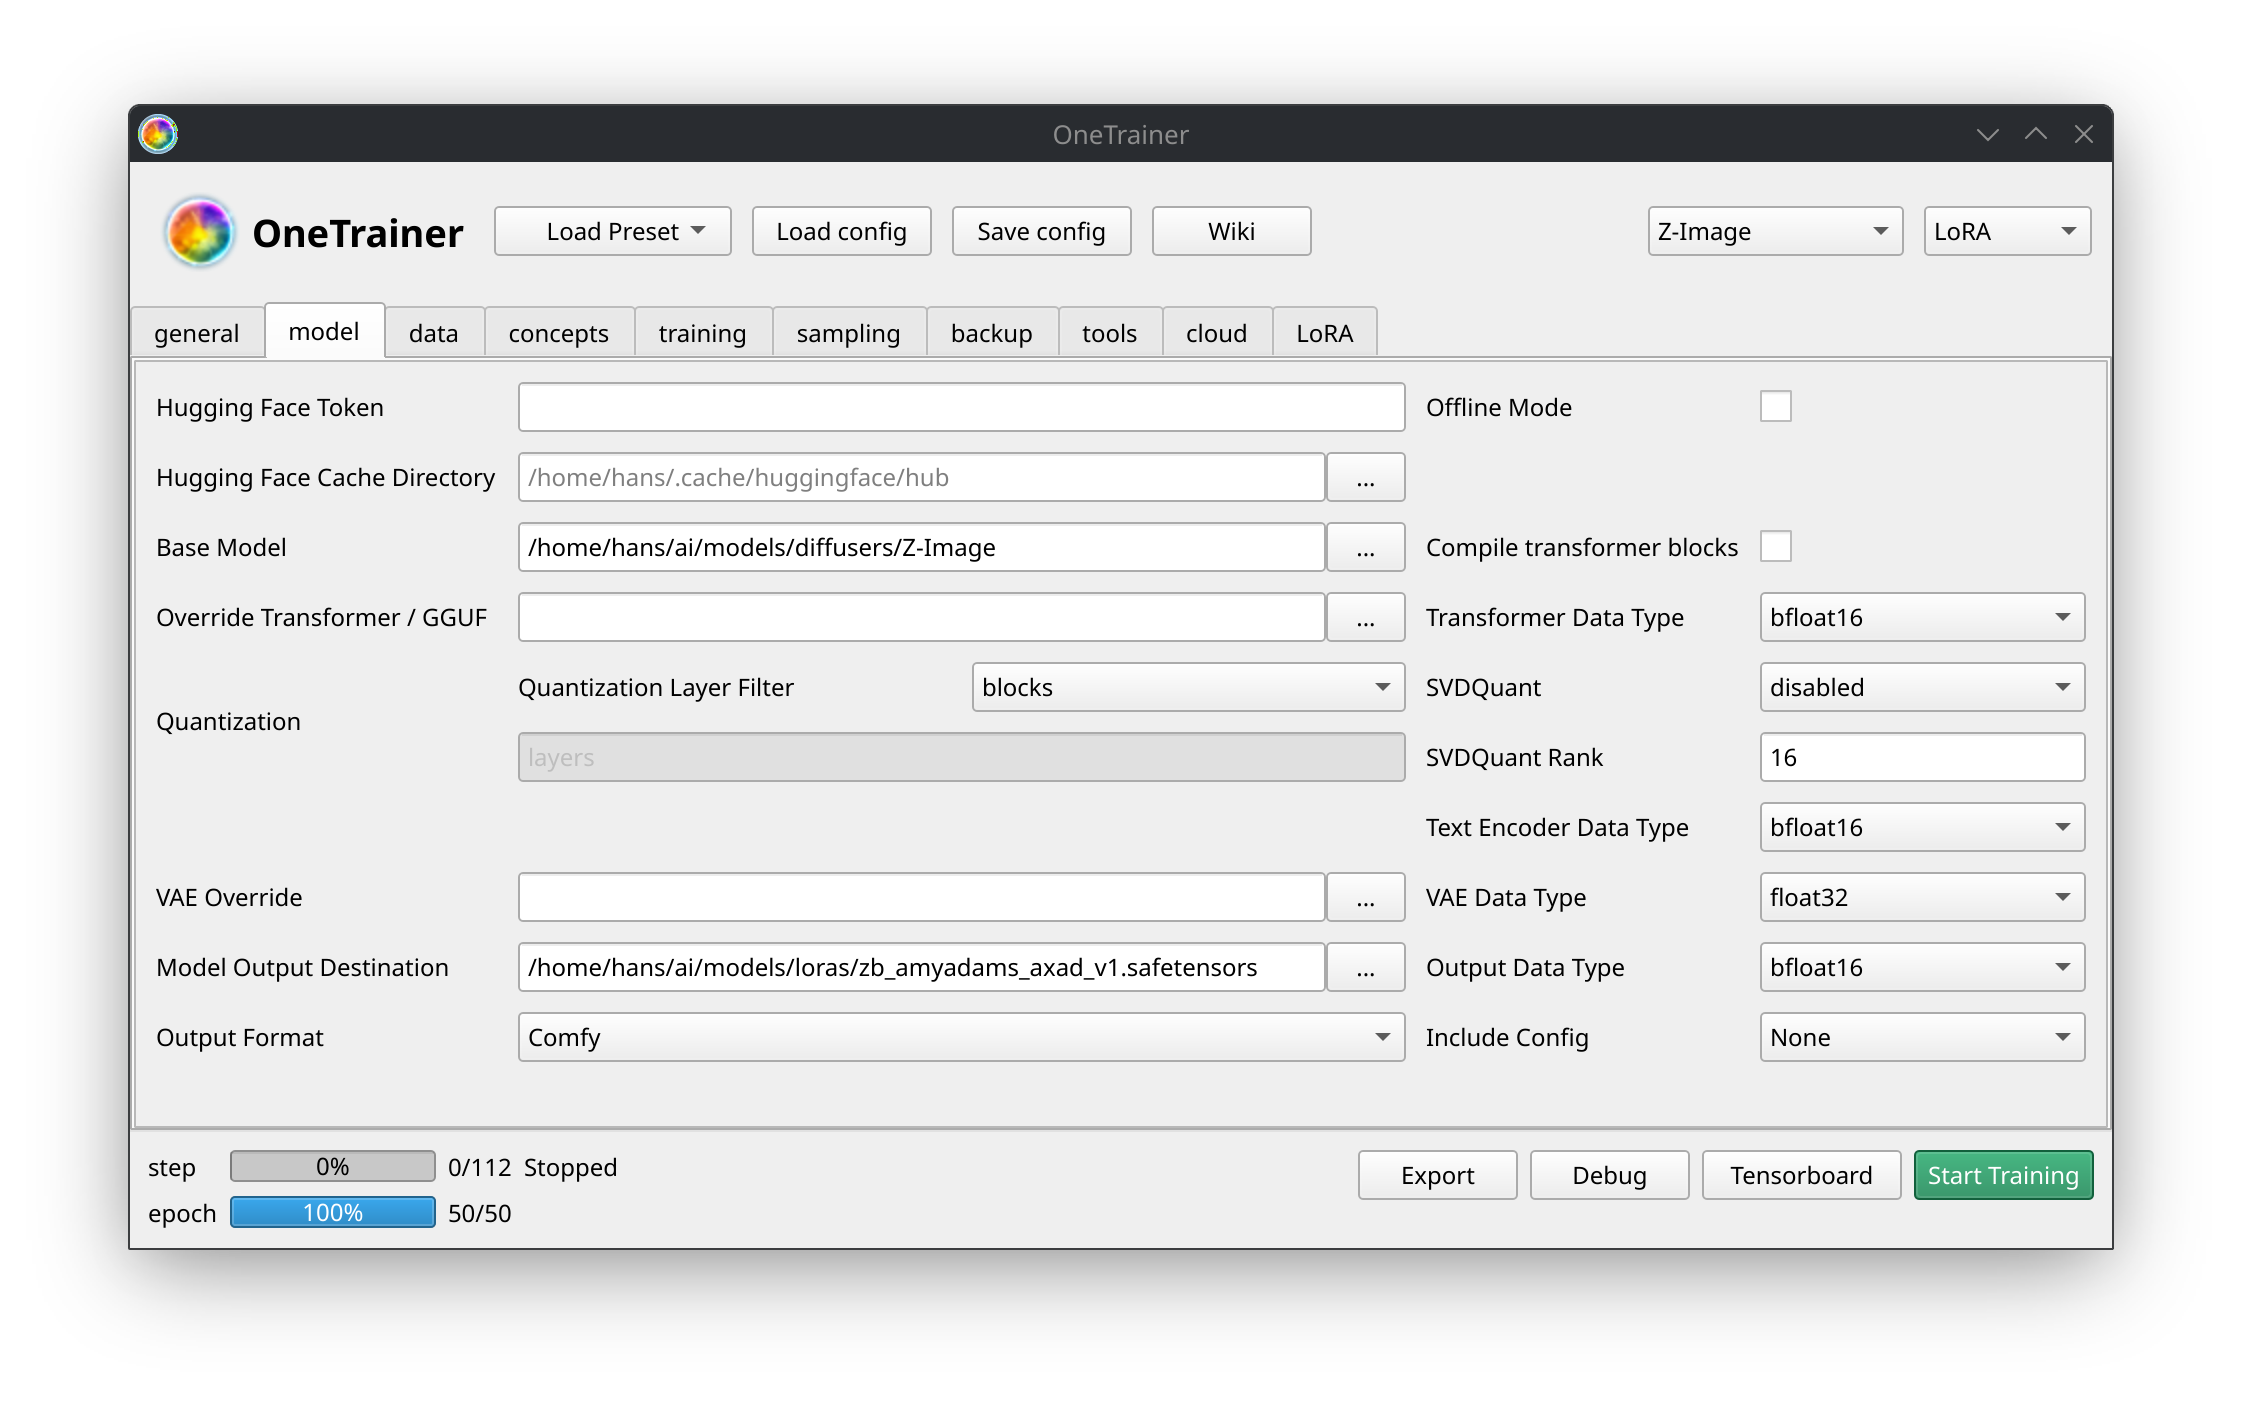Viewport: 2242px width, 1402px height.
Task: Click the disabled layers filter field
Action: pyautogui.click(x=961, y=757)
